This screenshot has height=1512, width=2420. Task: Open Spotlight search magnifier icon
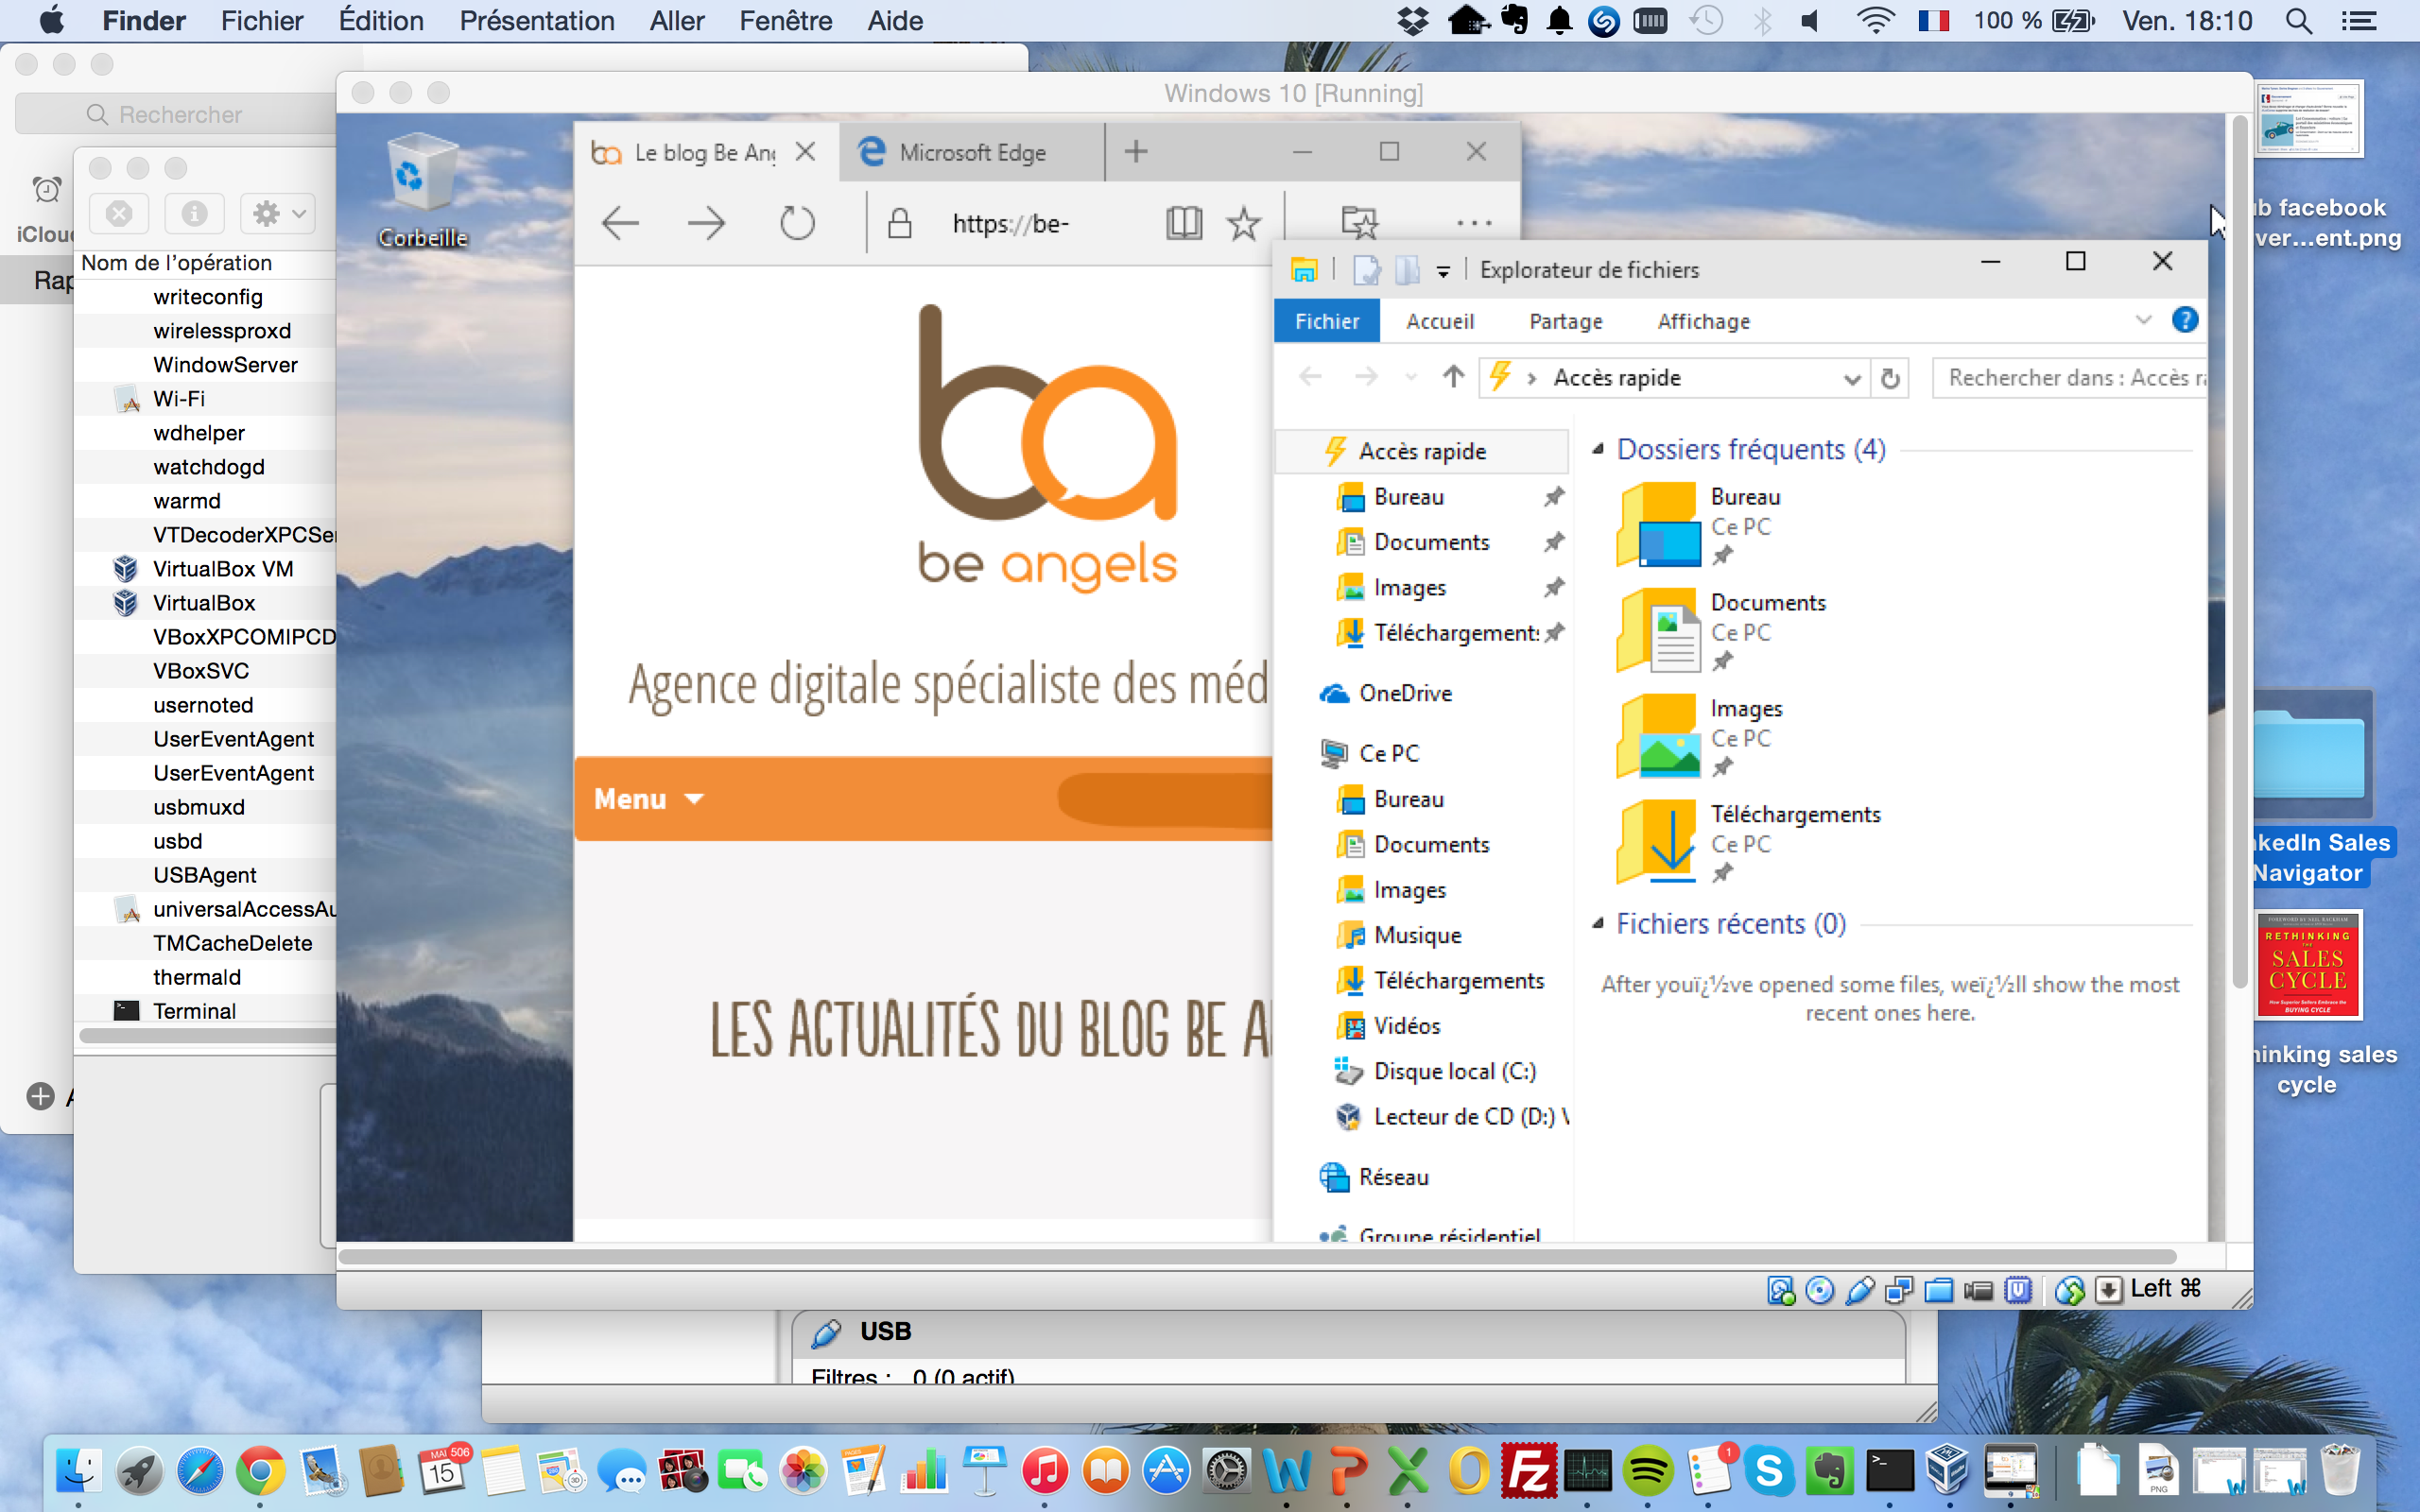coord(2299,20)
